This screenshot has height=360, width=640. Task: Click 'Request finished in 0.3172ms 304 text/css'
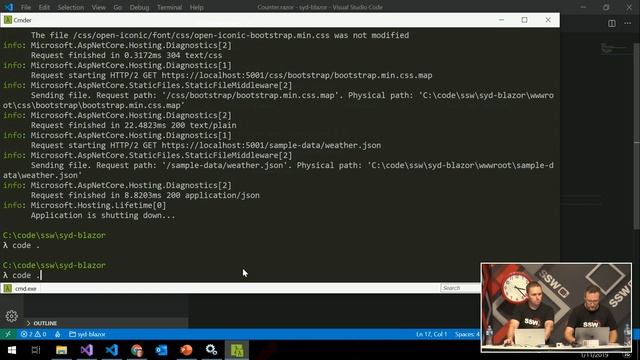[127, 55]
